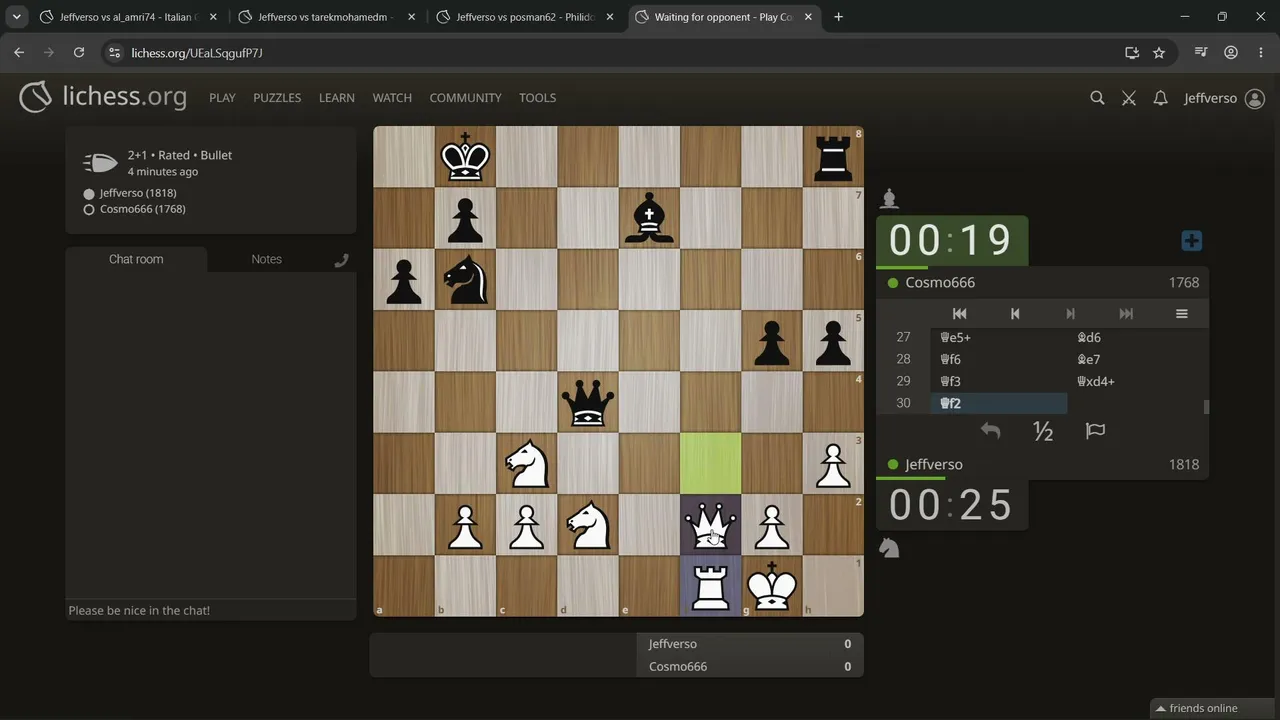1280x720 pixels.
Task: Open Jeffverso profile beside the bottom clock
Action: click(934, 465)
